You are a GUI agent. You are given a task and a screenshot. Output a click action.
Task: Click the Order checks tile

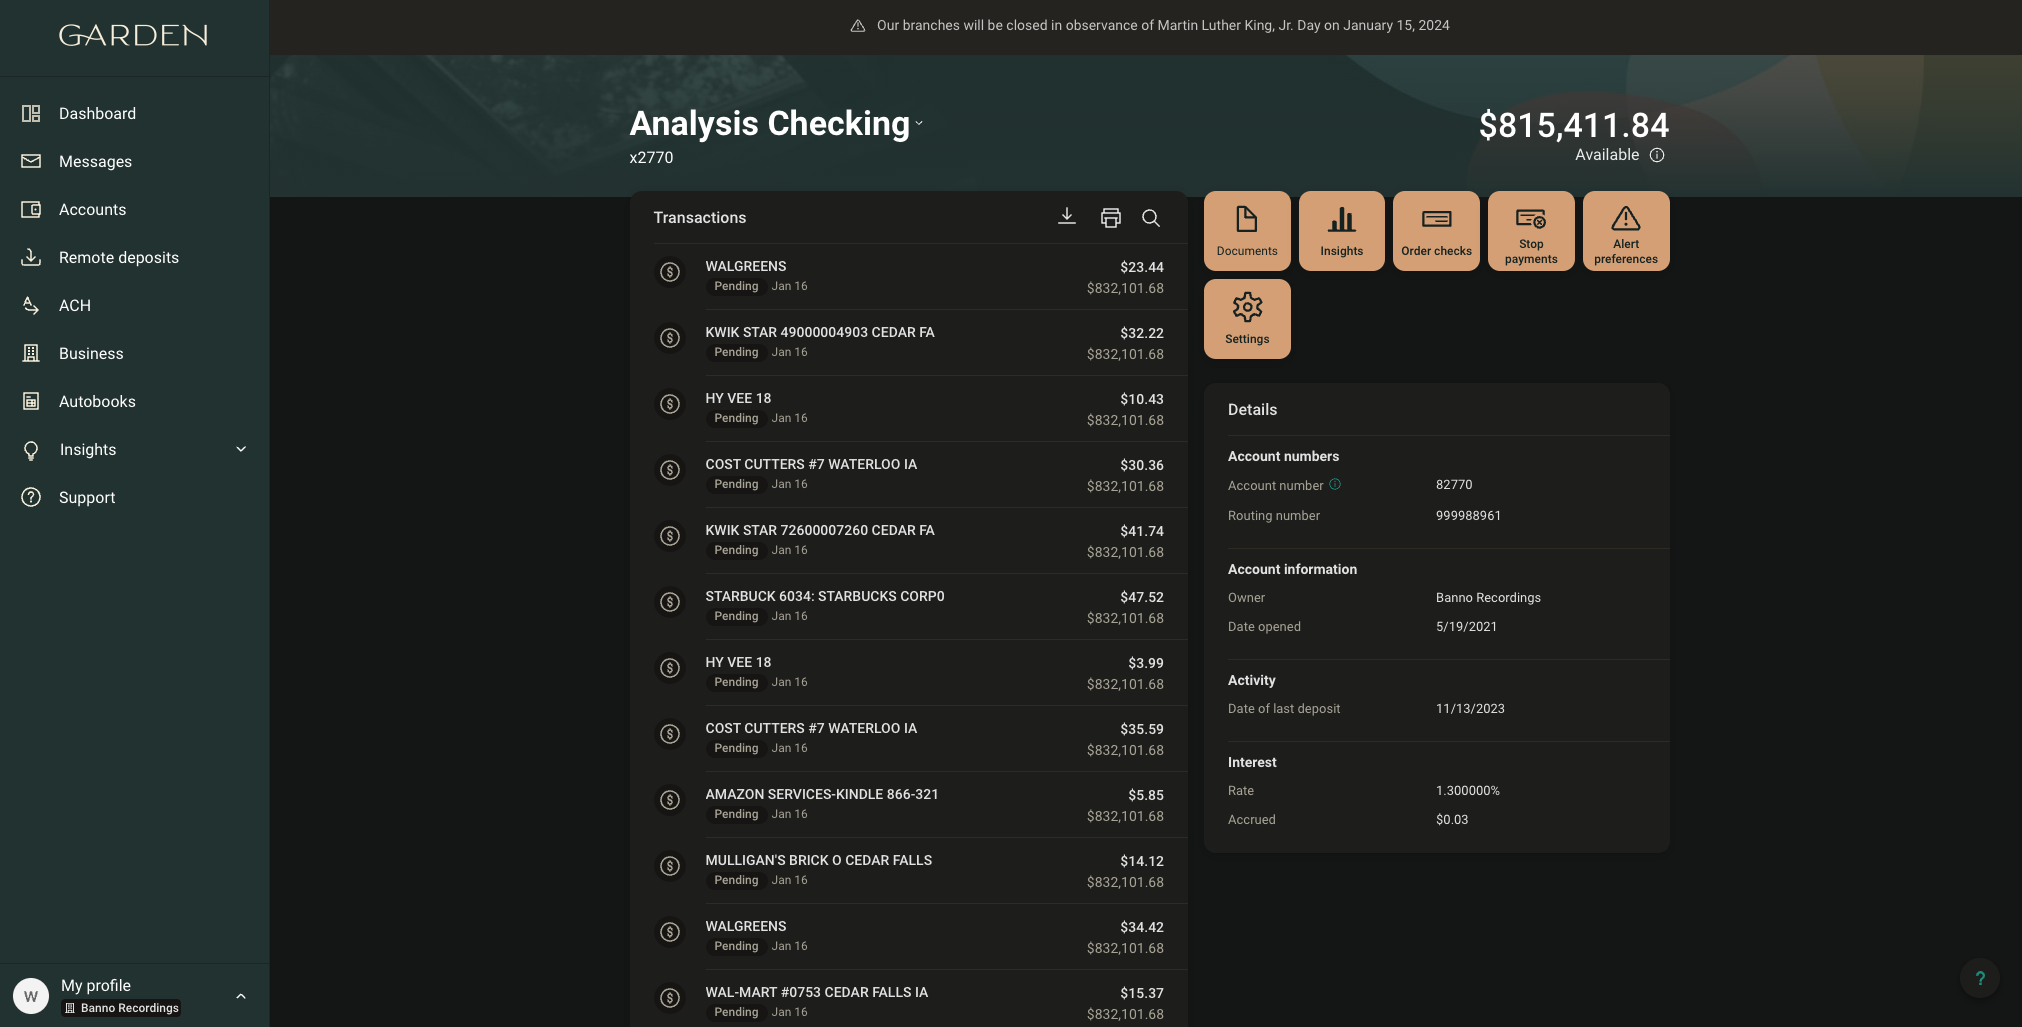tap(1436, 231)
